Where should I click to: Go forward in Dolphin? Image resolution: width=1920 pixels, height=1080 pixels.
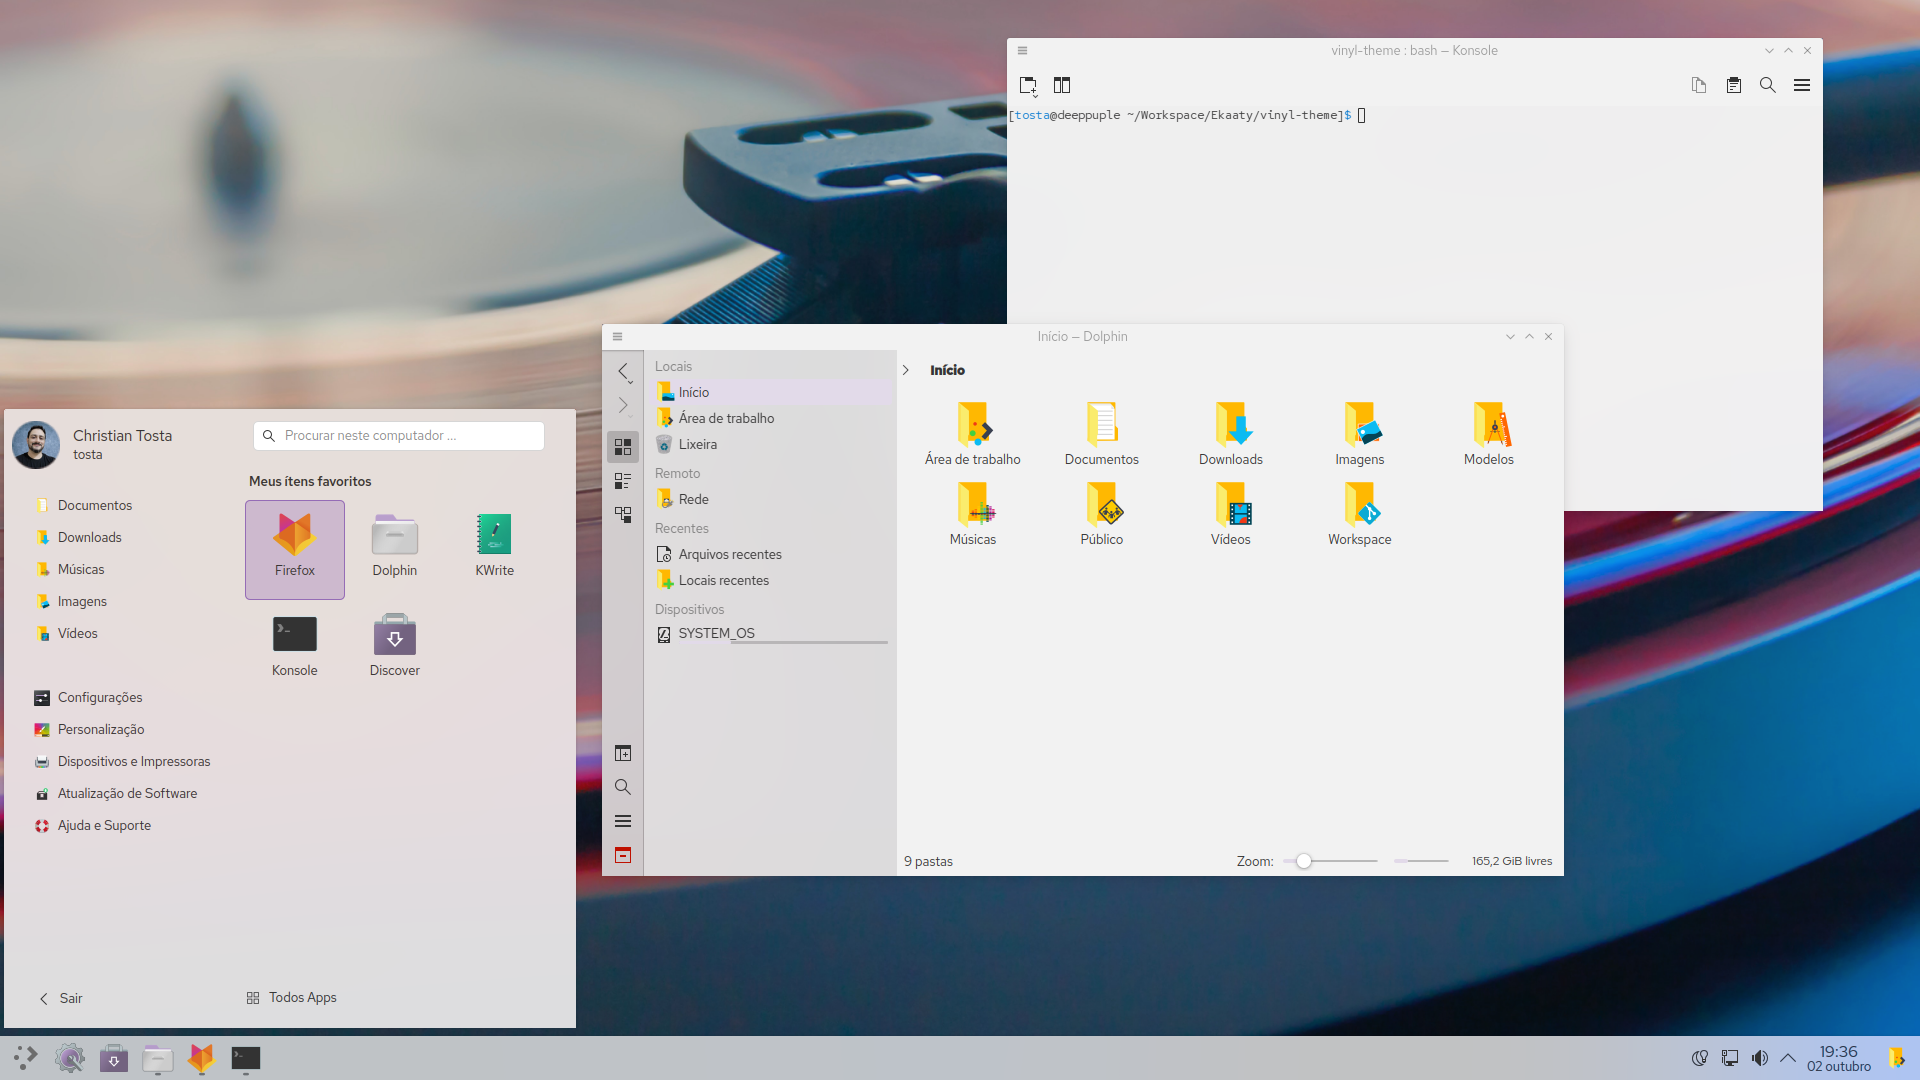tap(623, 406)
